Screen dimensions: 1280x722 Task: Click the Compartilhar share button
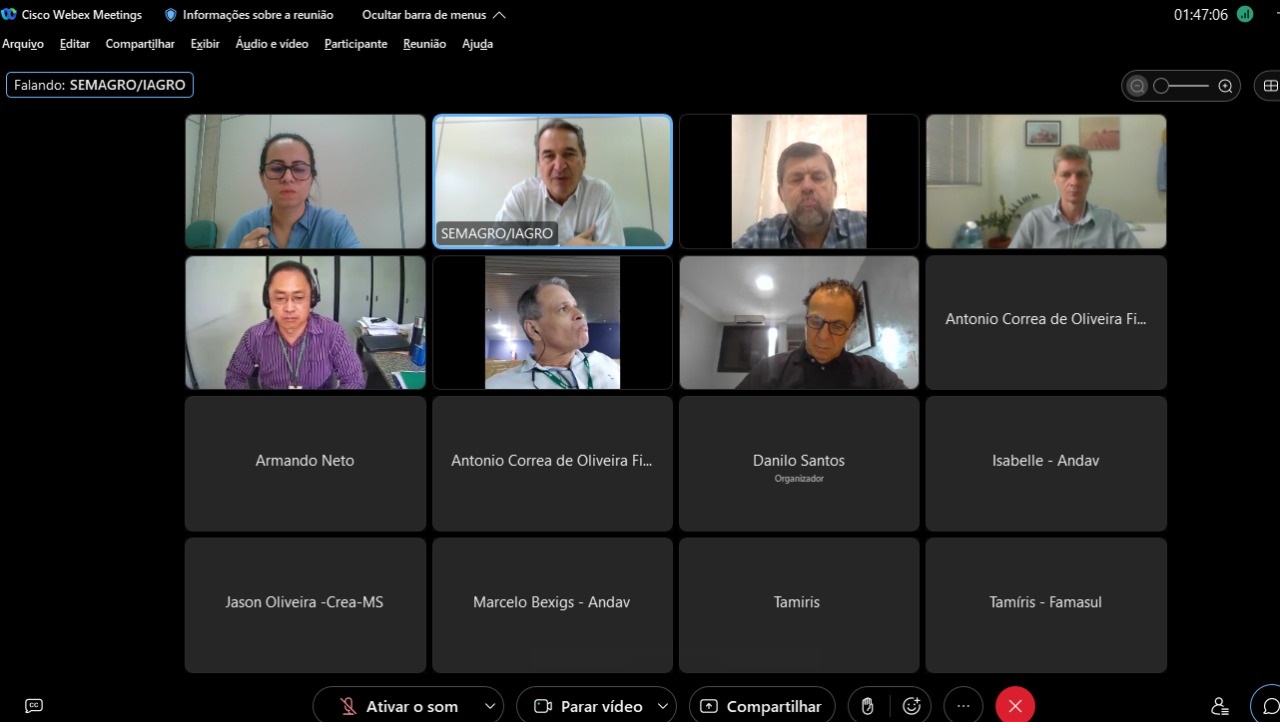762,706
